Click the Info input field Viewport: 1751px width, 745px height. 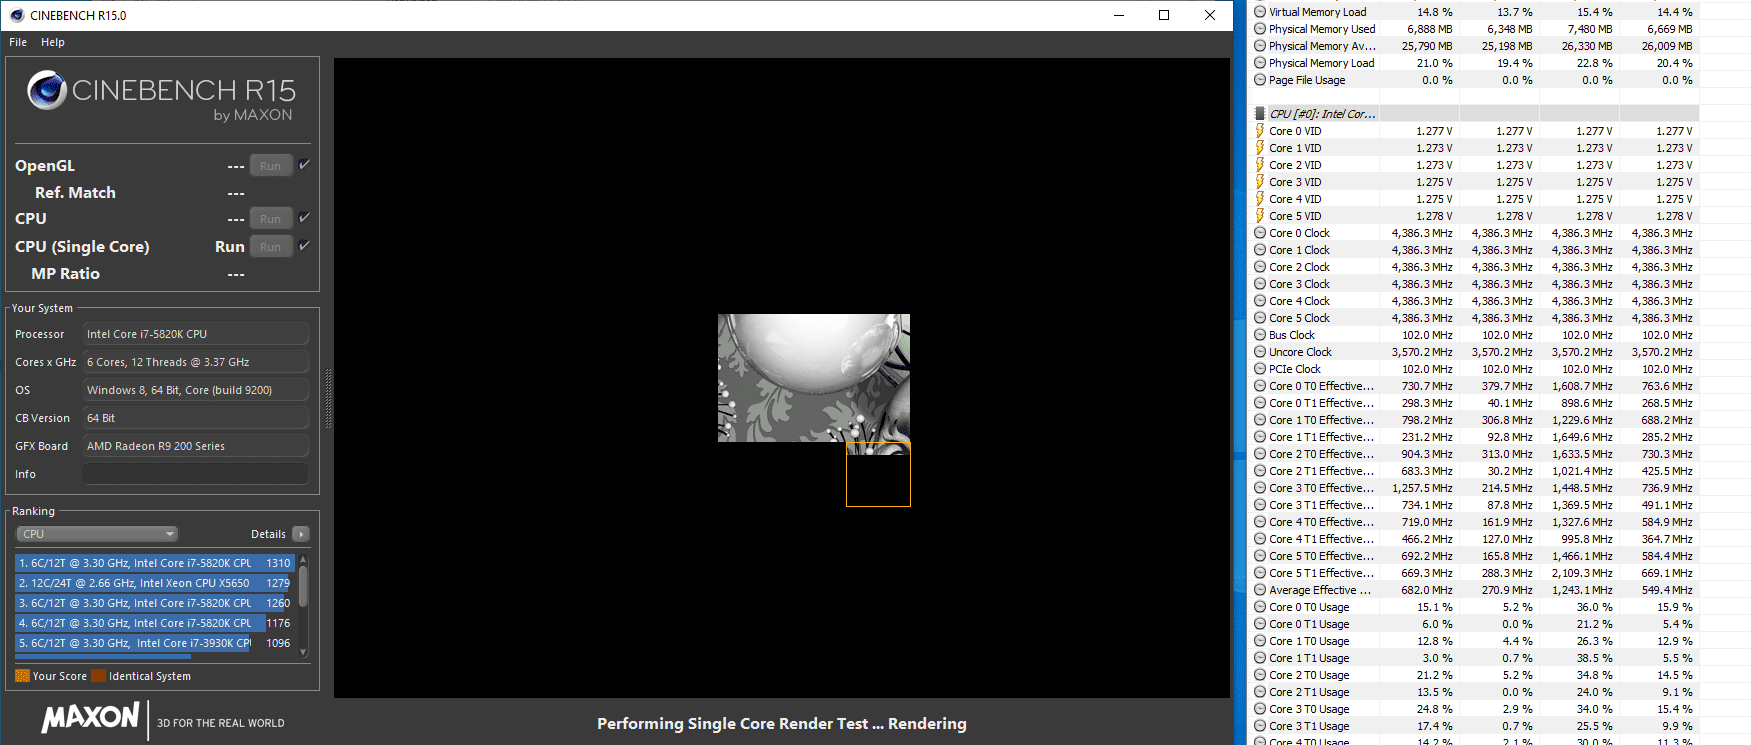195,474
